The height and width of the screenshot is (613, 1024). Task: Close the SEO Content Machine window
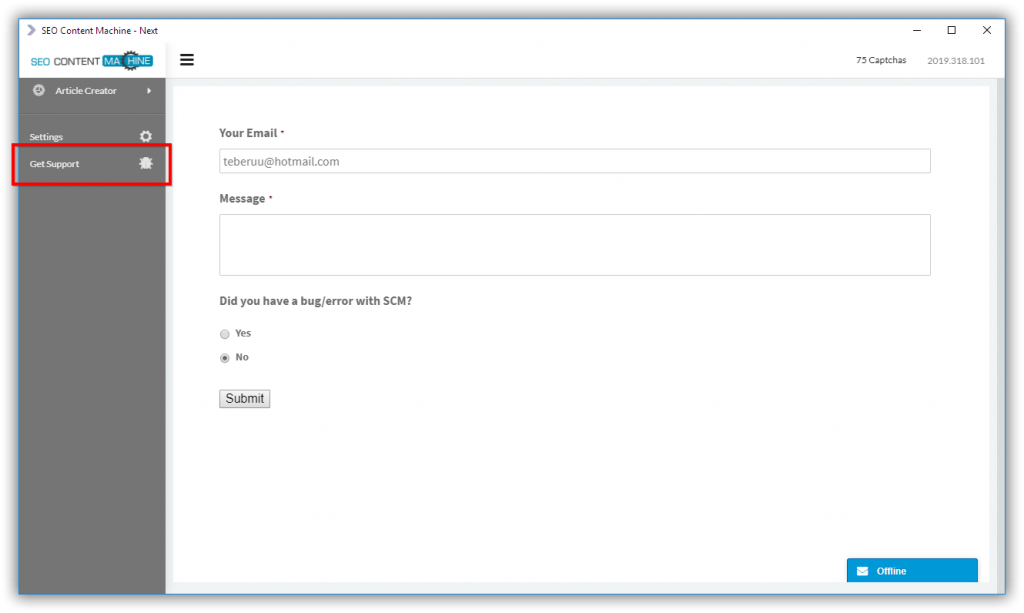(x=987, y=30)
